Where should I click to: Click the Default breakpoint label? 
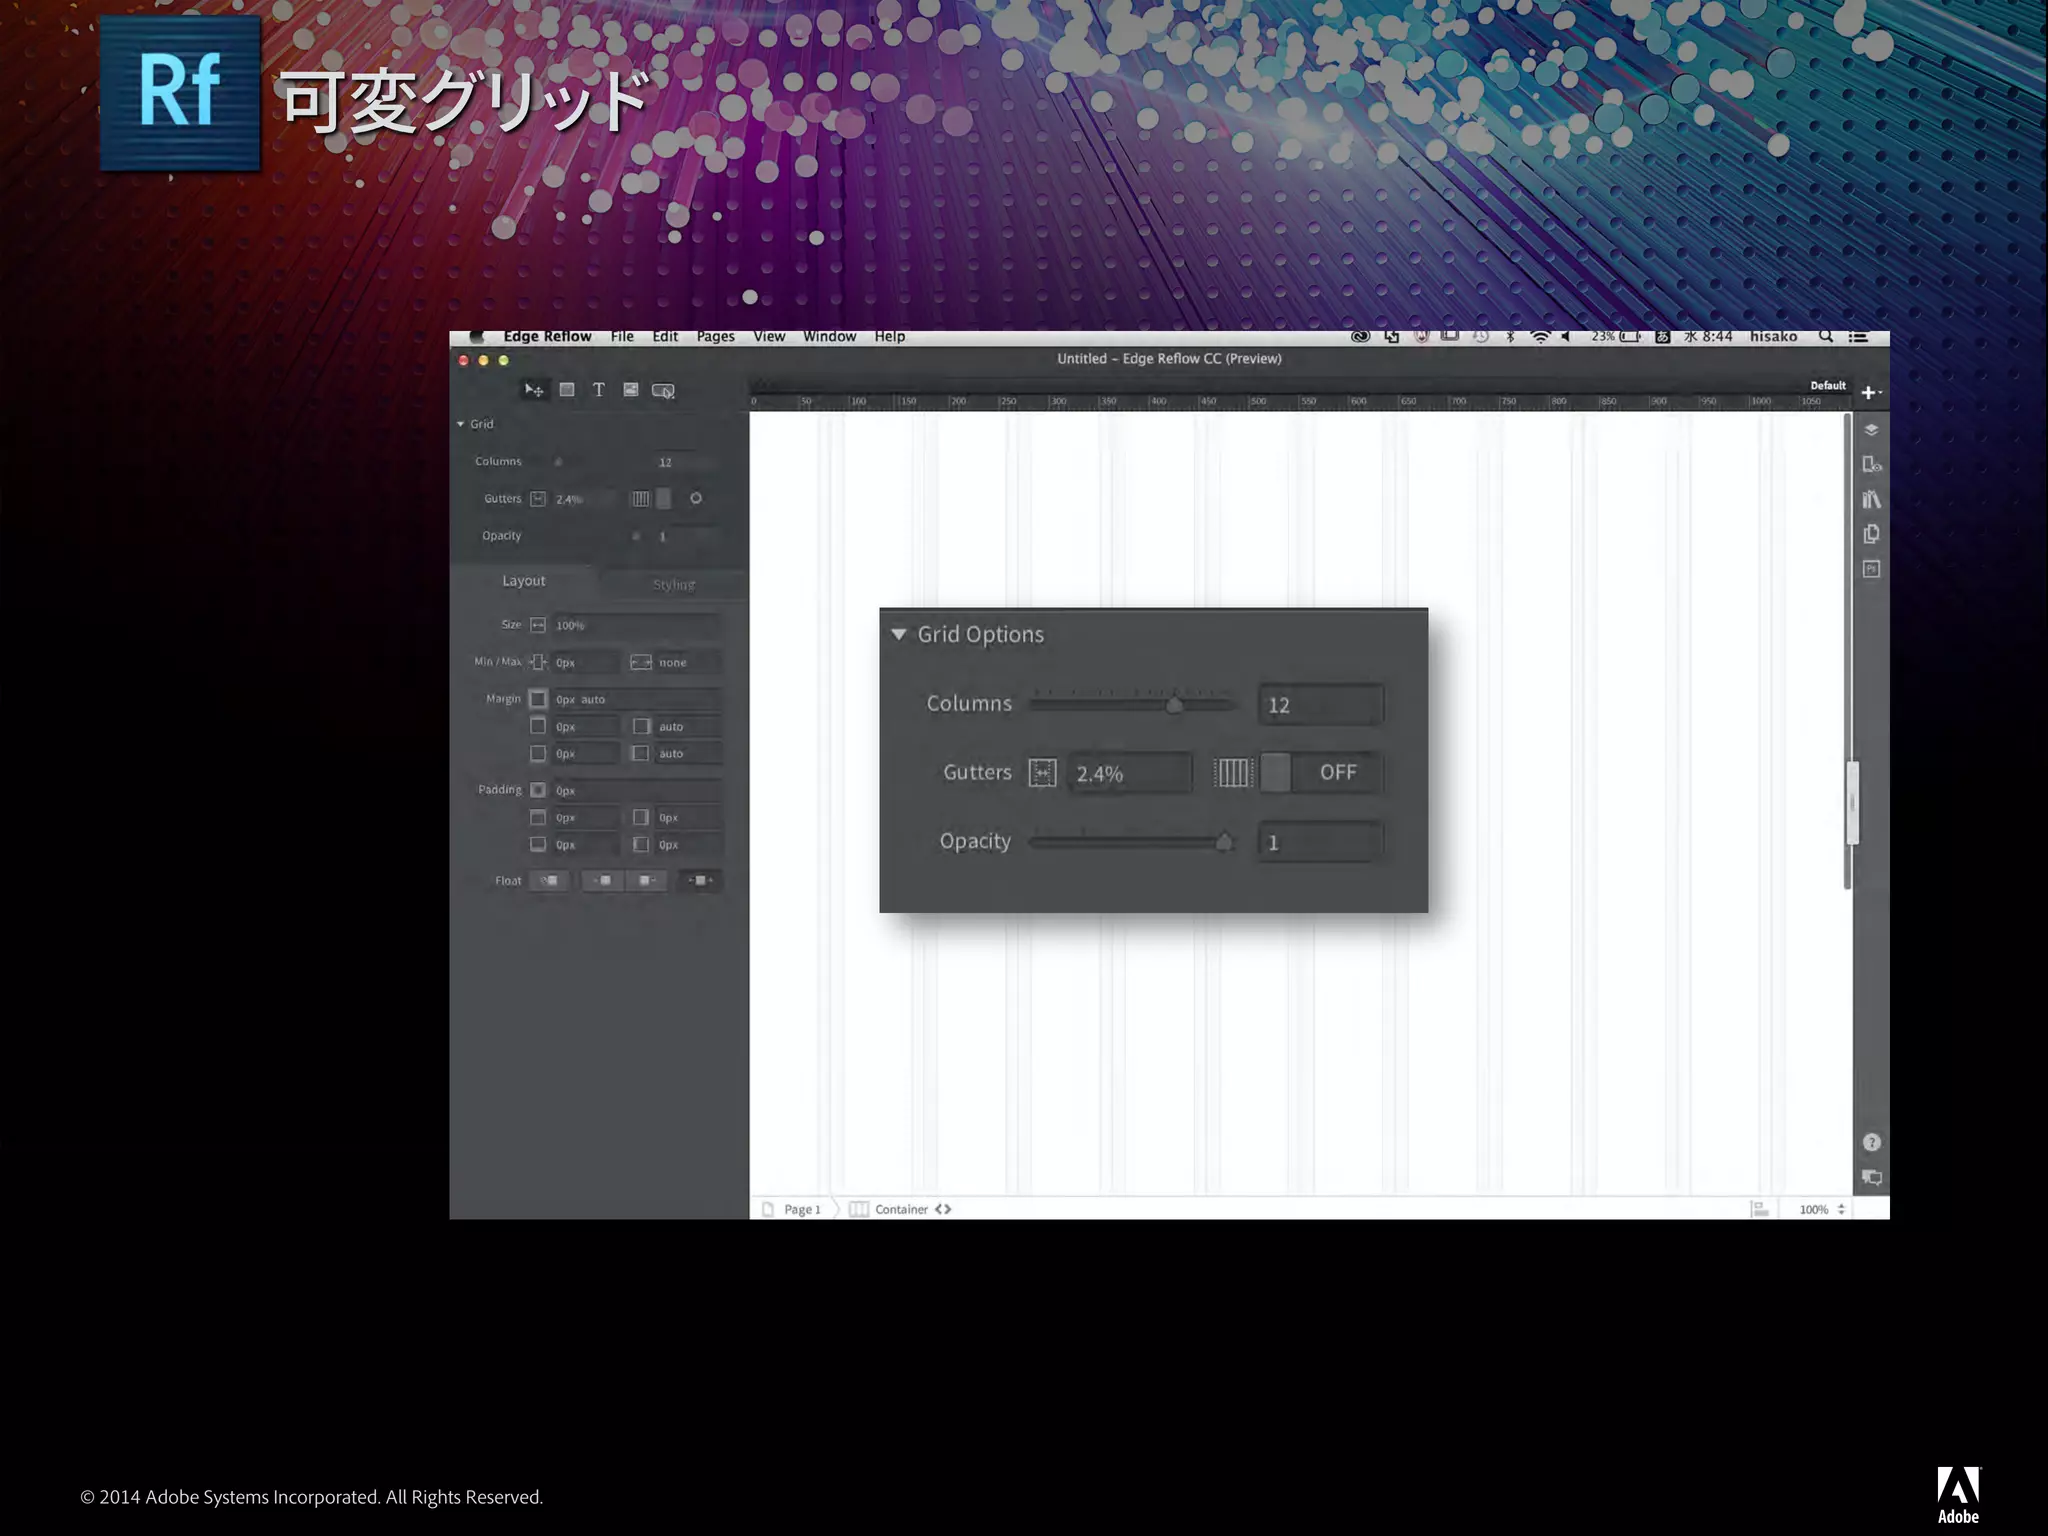point(1828,386)
